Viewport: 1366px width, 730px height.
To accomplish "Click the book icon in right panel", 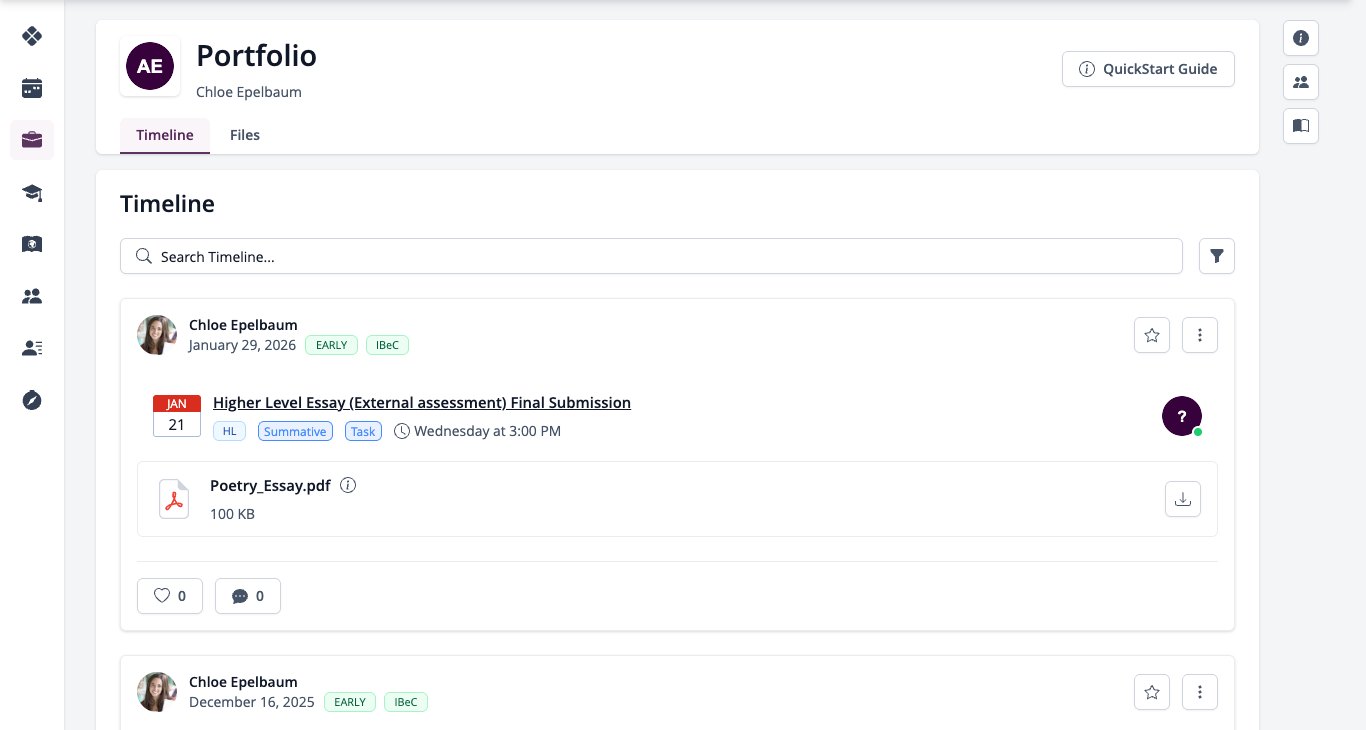I will coord(1301,126).
